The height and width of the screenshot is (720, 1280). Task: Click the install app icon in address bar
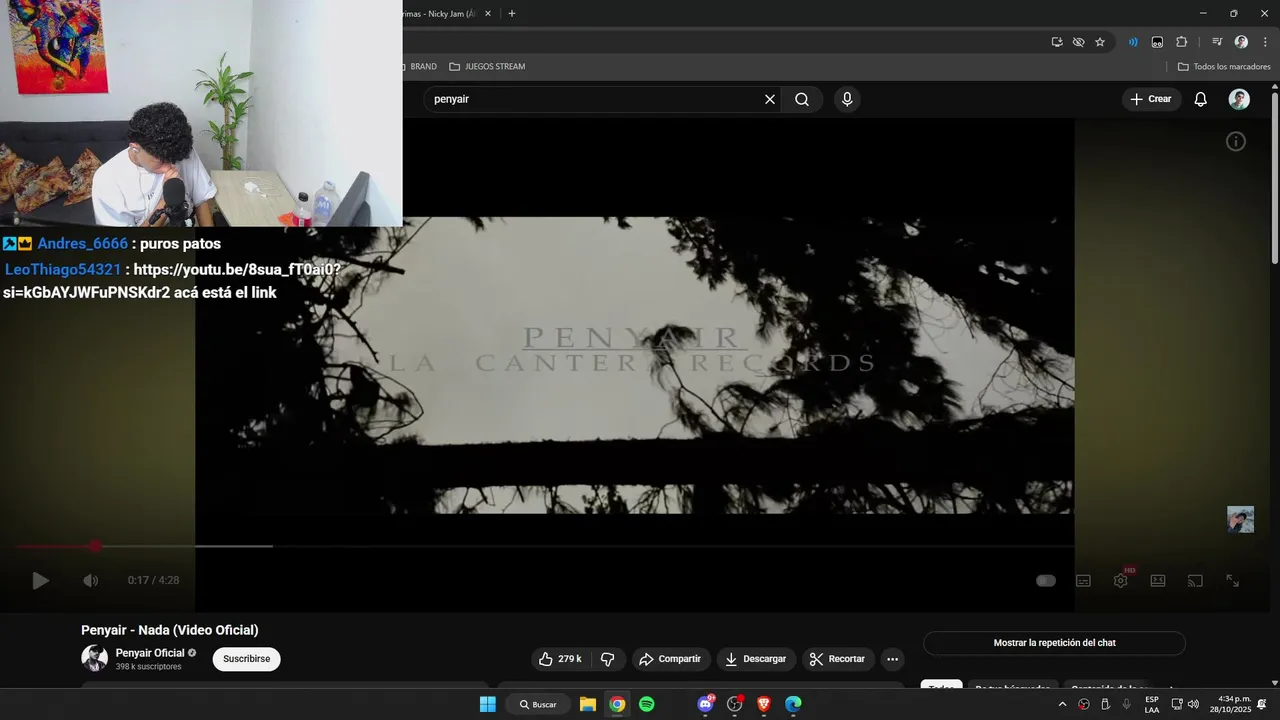tap(1057, 42)
